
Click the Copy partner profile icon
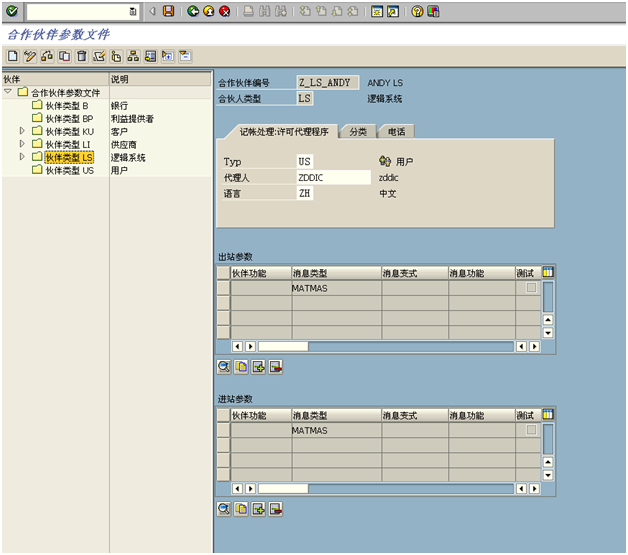click(x=64, y=56)
